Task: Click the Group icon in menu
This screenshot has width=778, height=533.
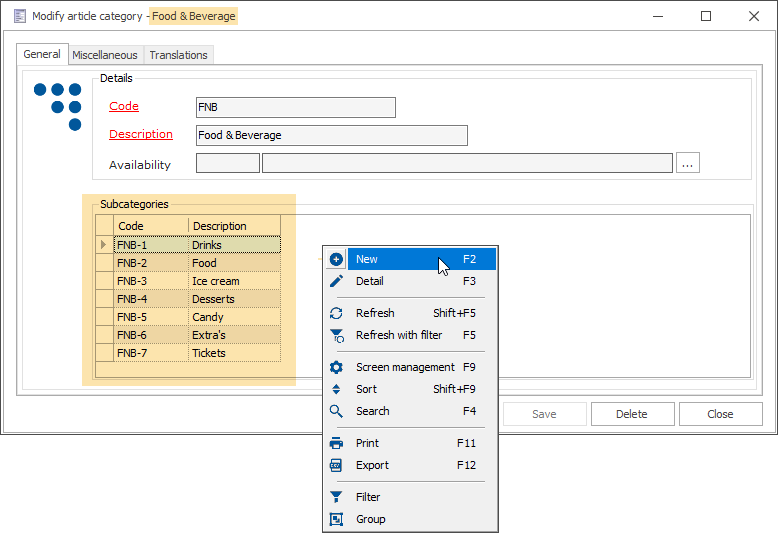Action: pyautogui.click(x=336, y=519)
